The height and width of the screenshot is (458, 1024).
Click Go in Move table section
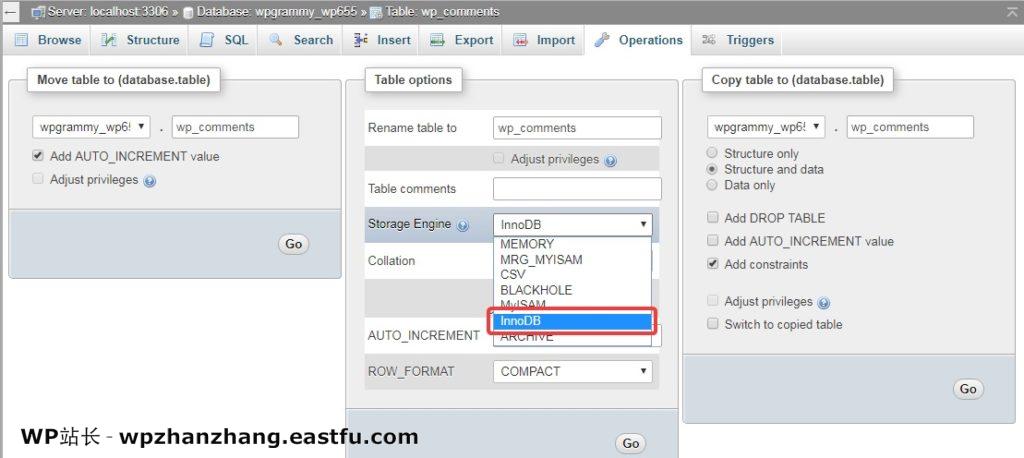(x=293, y=244)
